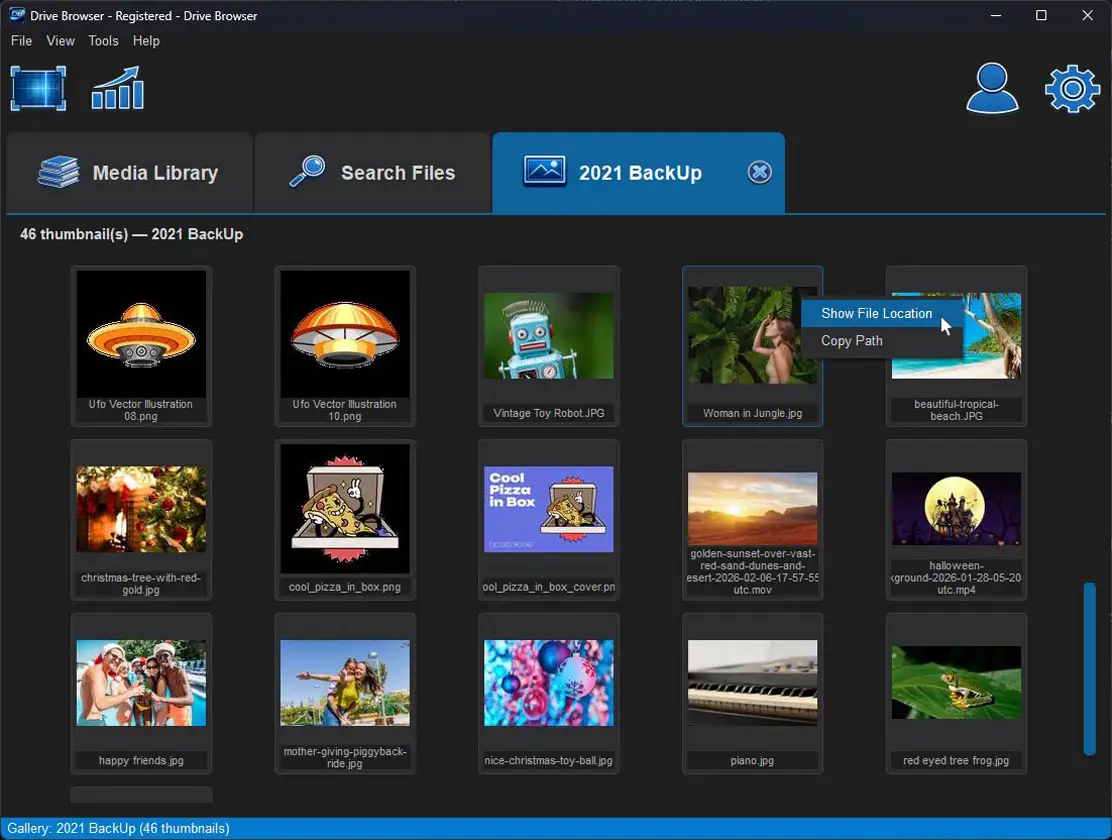Close the 2021 BackUp tab
Screen dimensions: 1112x840
(x=759, y=173)
